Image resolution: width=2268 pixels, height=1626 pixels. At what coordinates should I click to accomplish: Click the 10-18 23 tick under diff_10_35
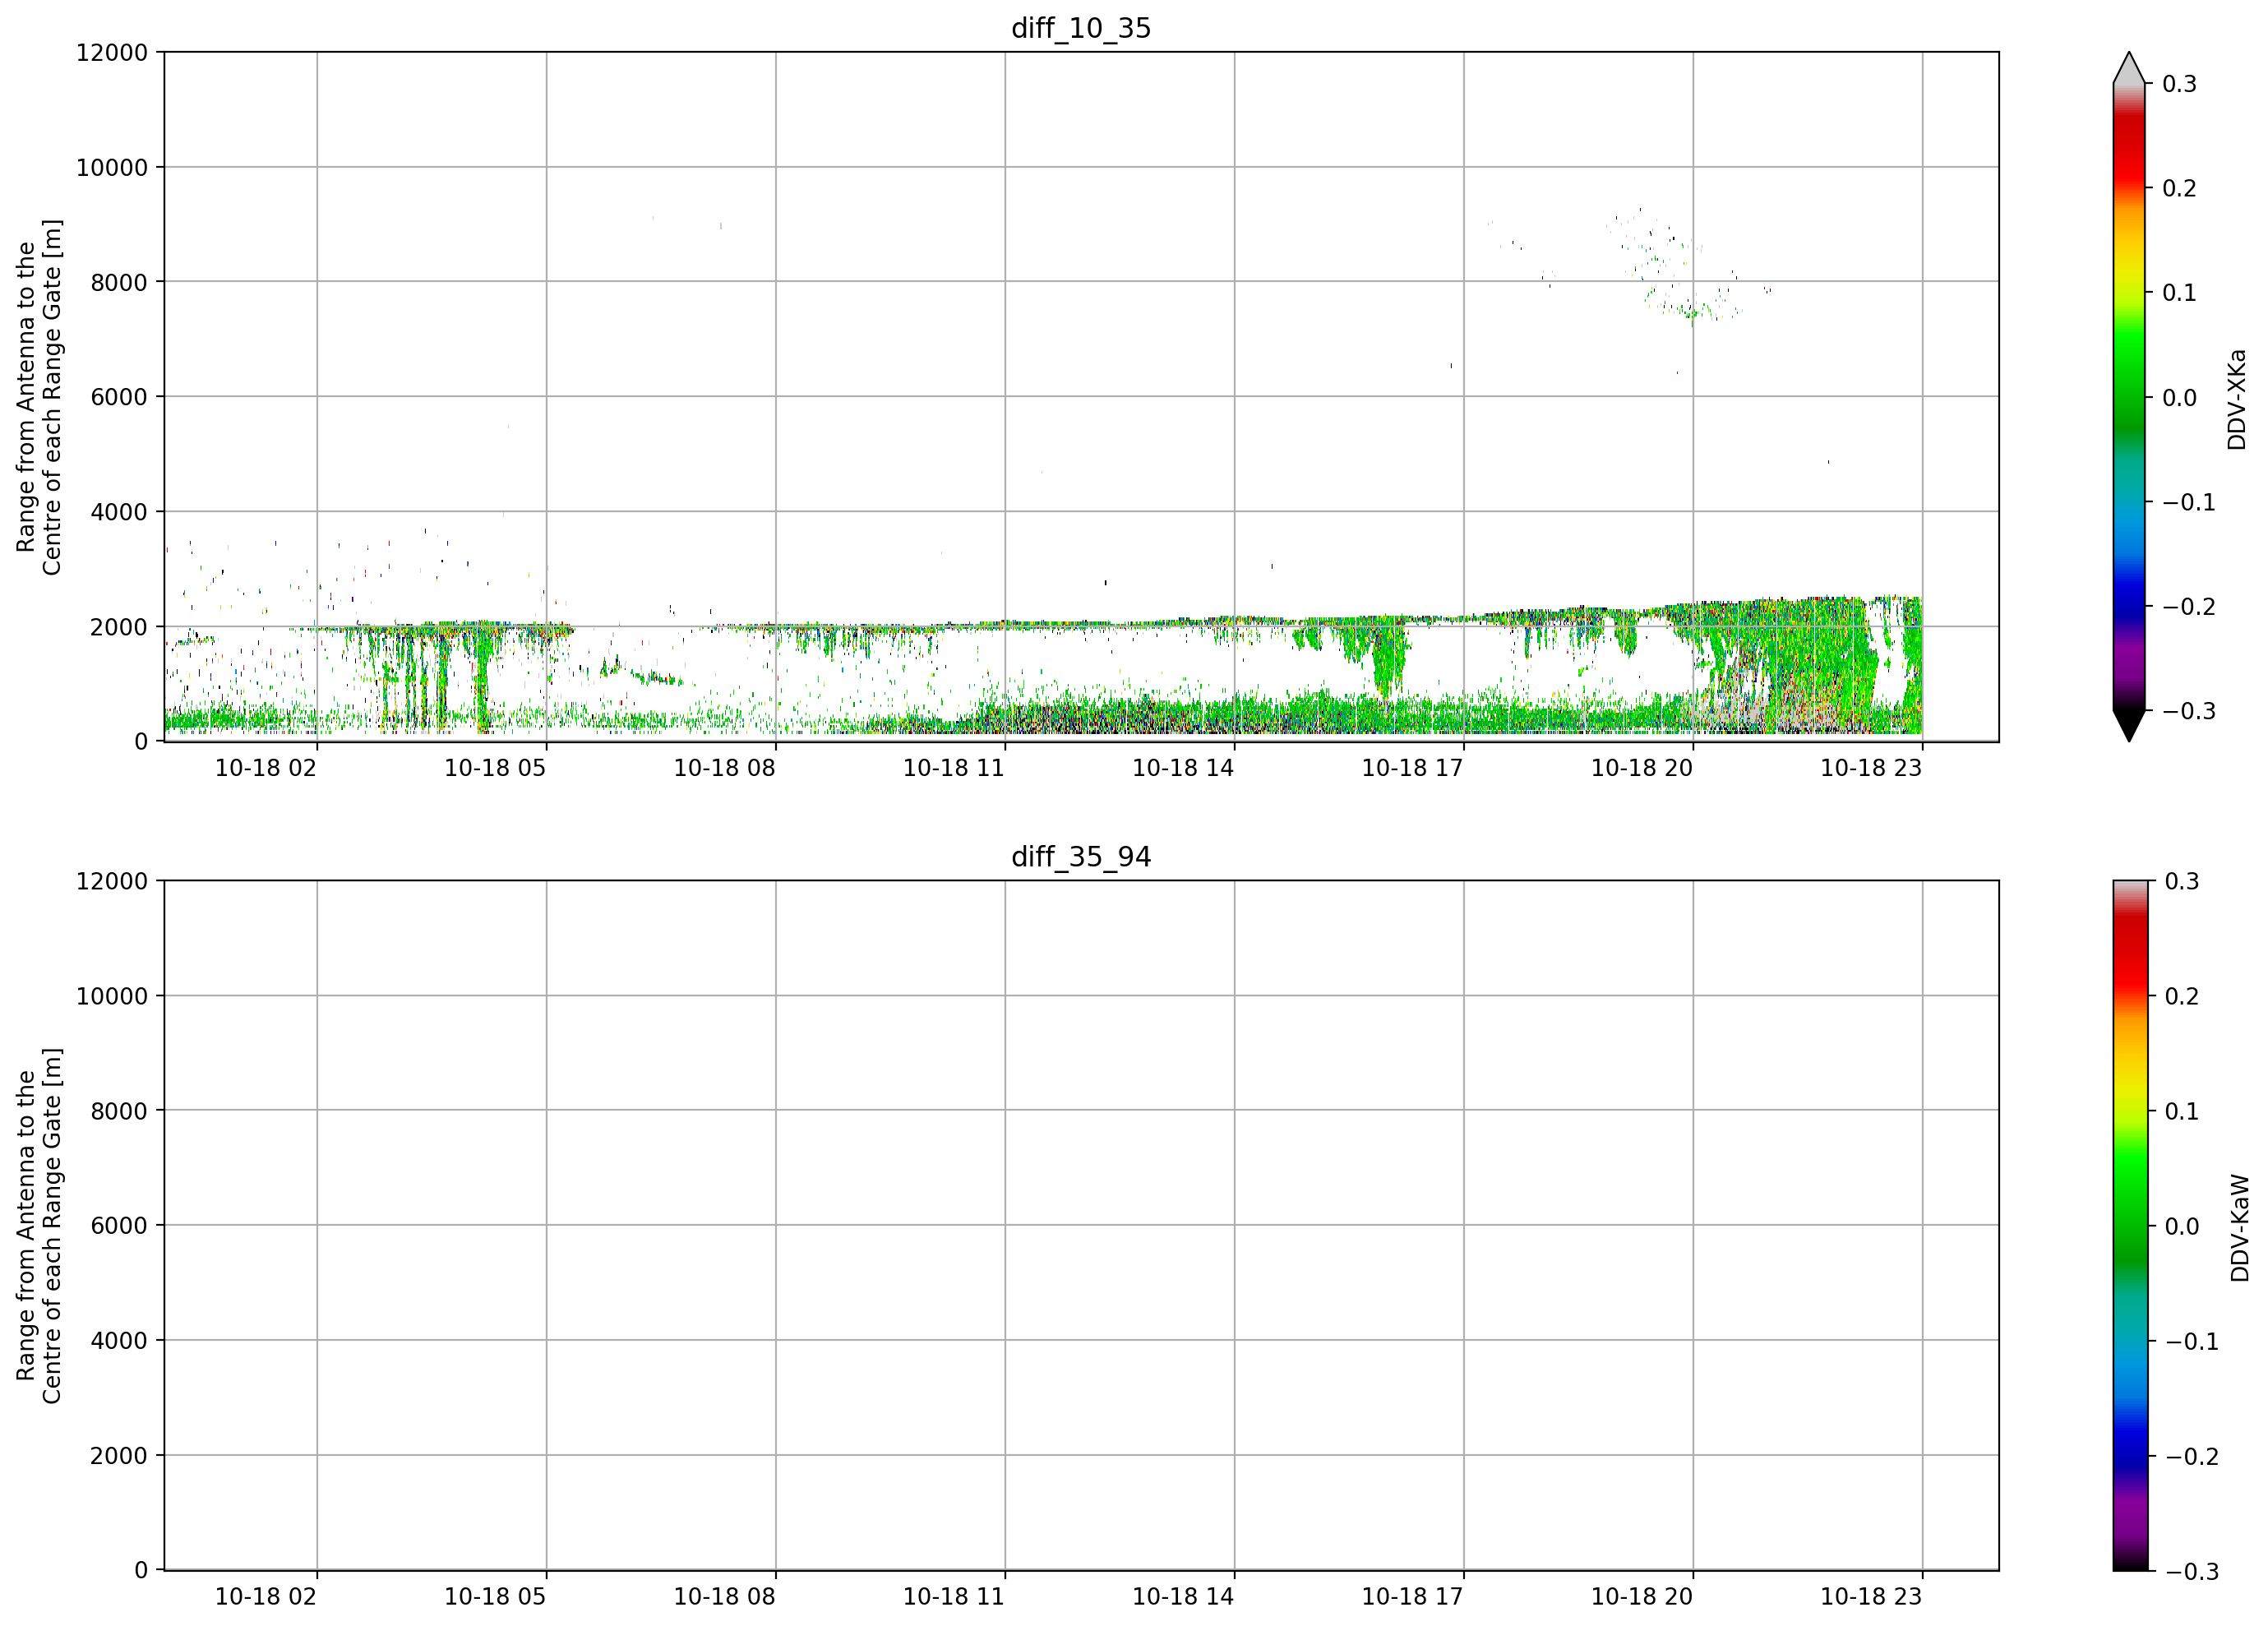[1871, 768]
